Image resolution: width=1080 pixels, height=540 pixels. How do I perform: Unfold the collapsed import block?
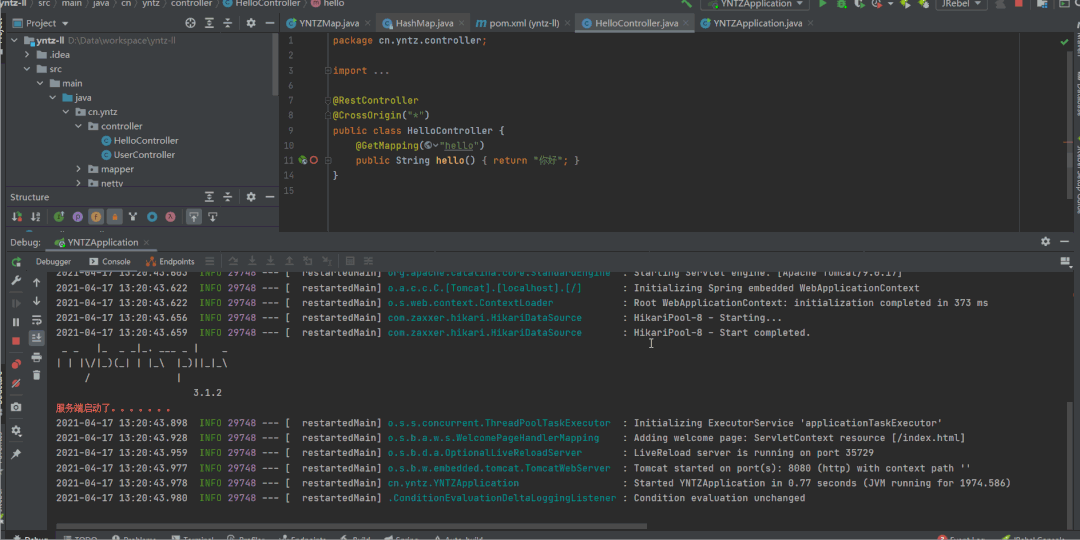point(328,71)
